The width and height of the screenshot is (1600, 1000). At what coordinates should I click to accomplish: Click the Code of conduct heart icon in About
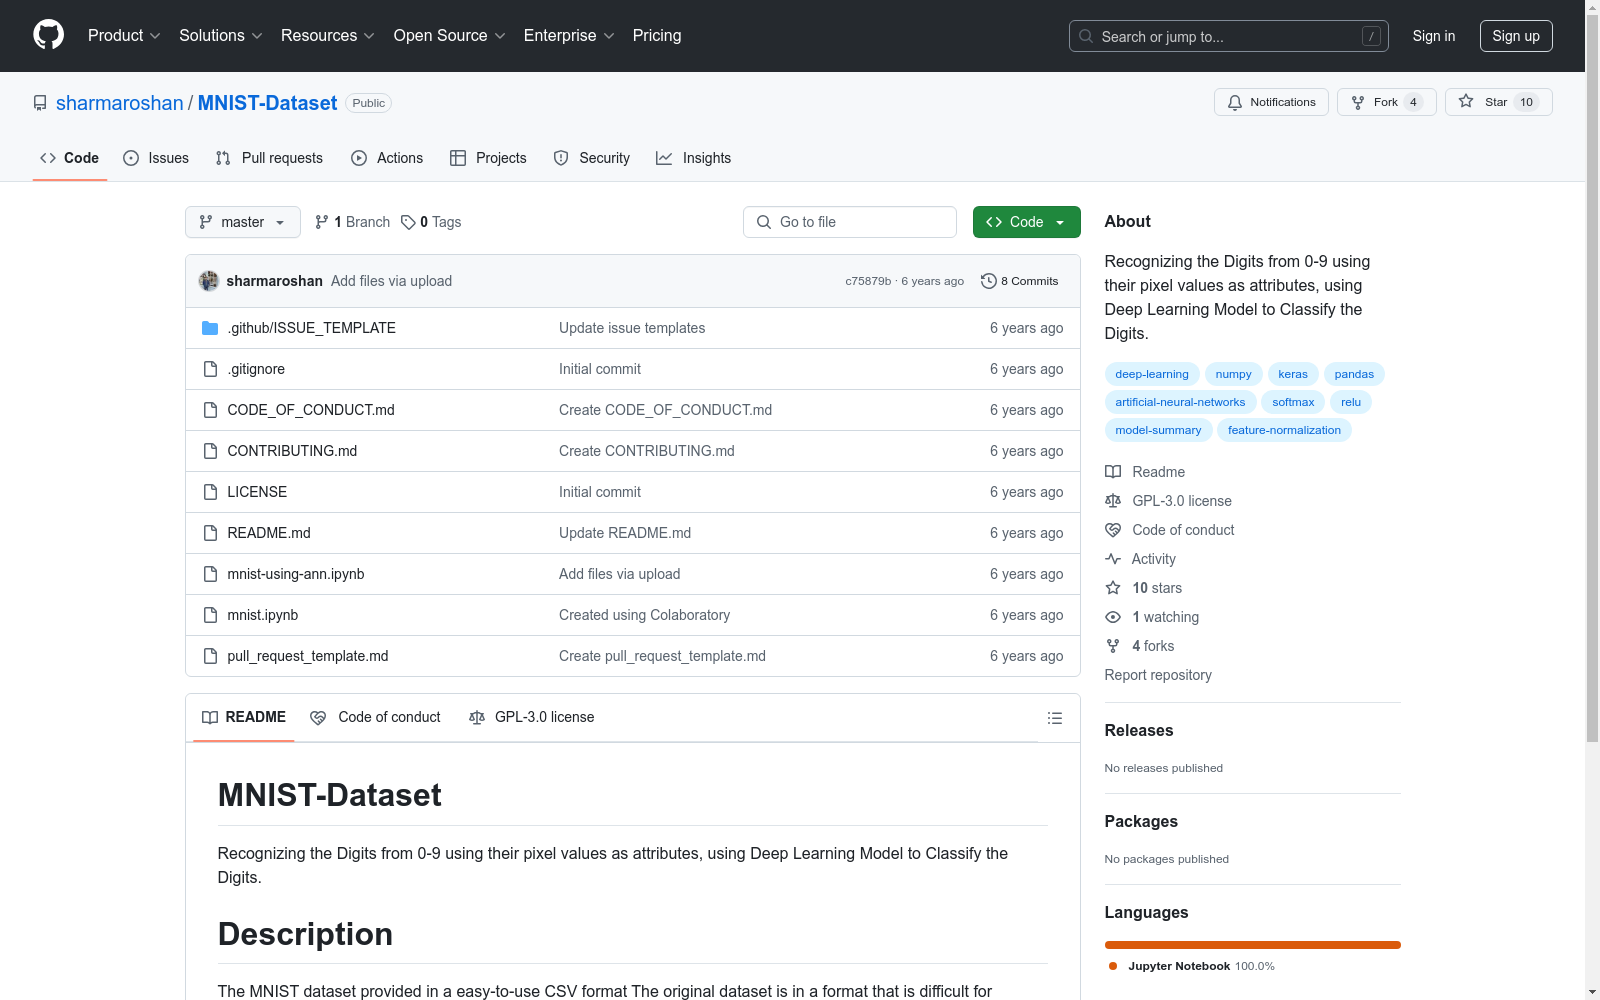point(1113,530)
